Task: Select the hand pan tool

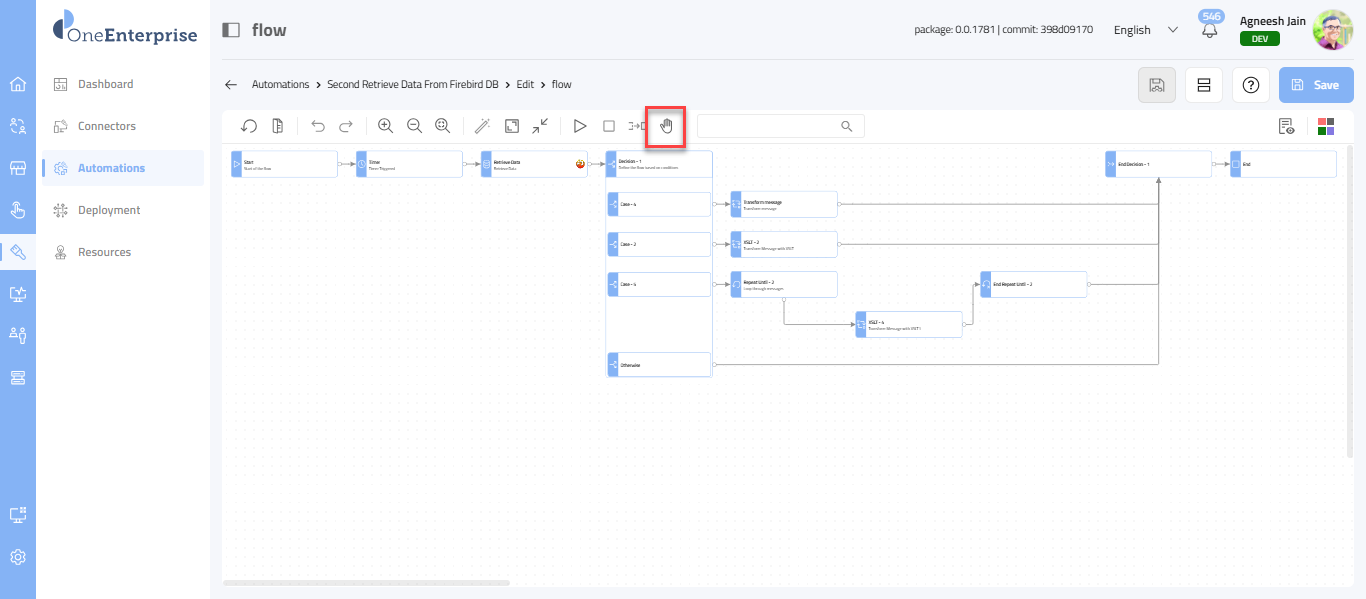Action: (666, 126)
